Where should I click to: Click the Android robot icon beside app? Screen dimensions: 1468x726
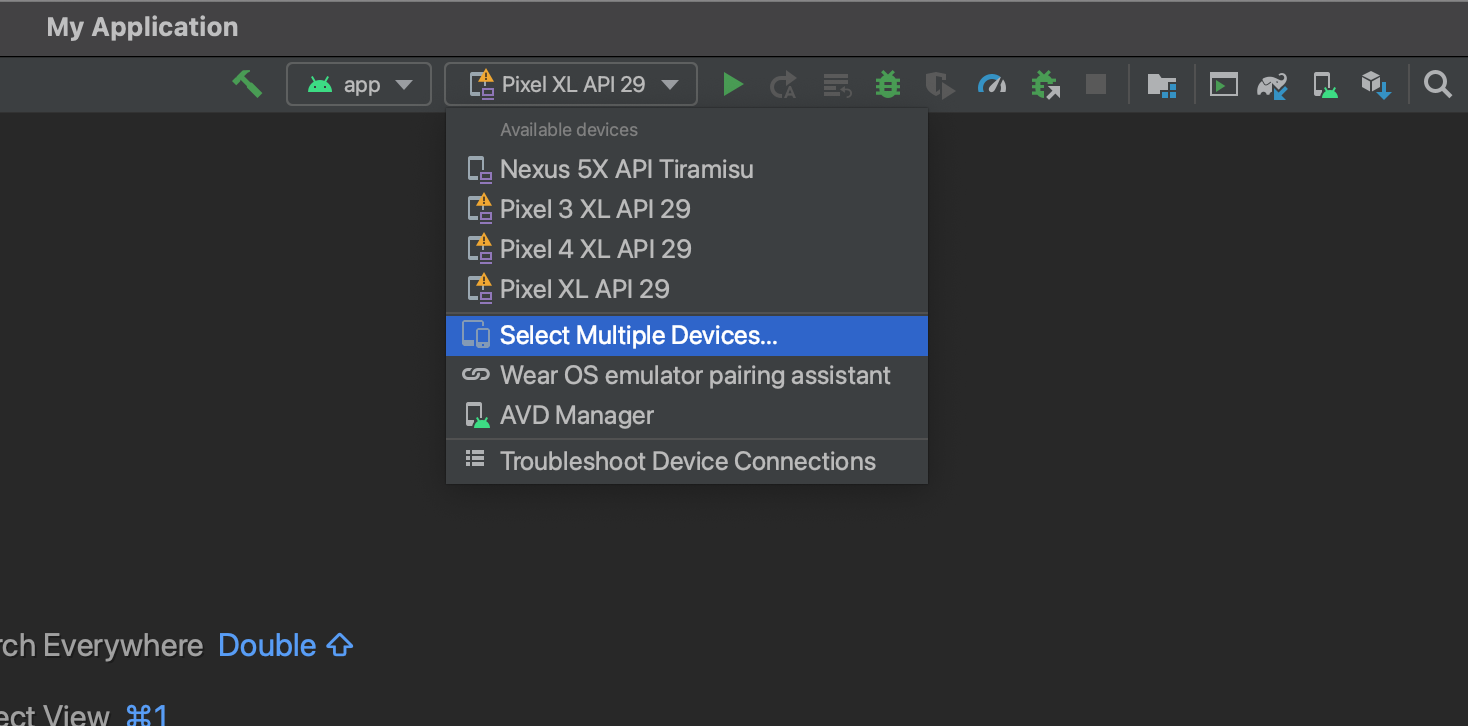pyautogui.click(x=320, y=84)
